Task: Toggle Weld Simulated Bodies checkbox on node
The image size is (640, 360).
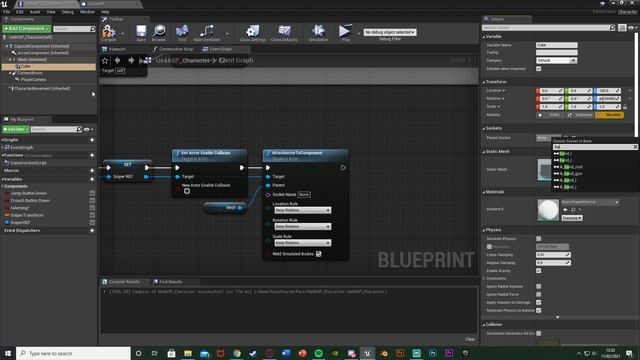Action: (318, 254)
